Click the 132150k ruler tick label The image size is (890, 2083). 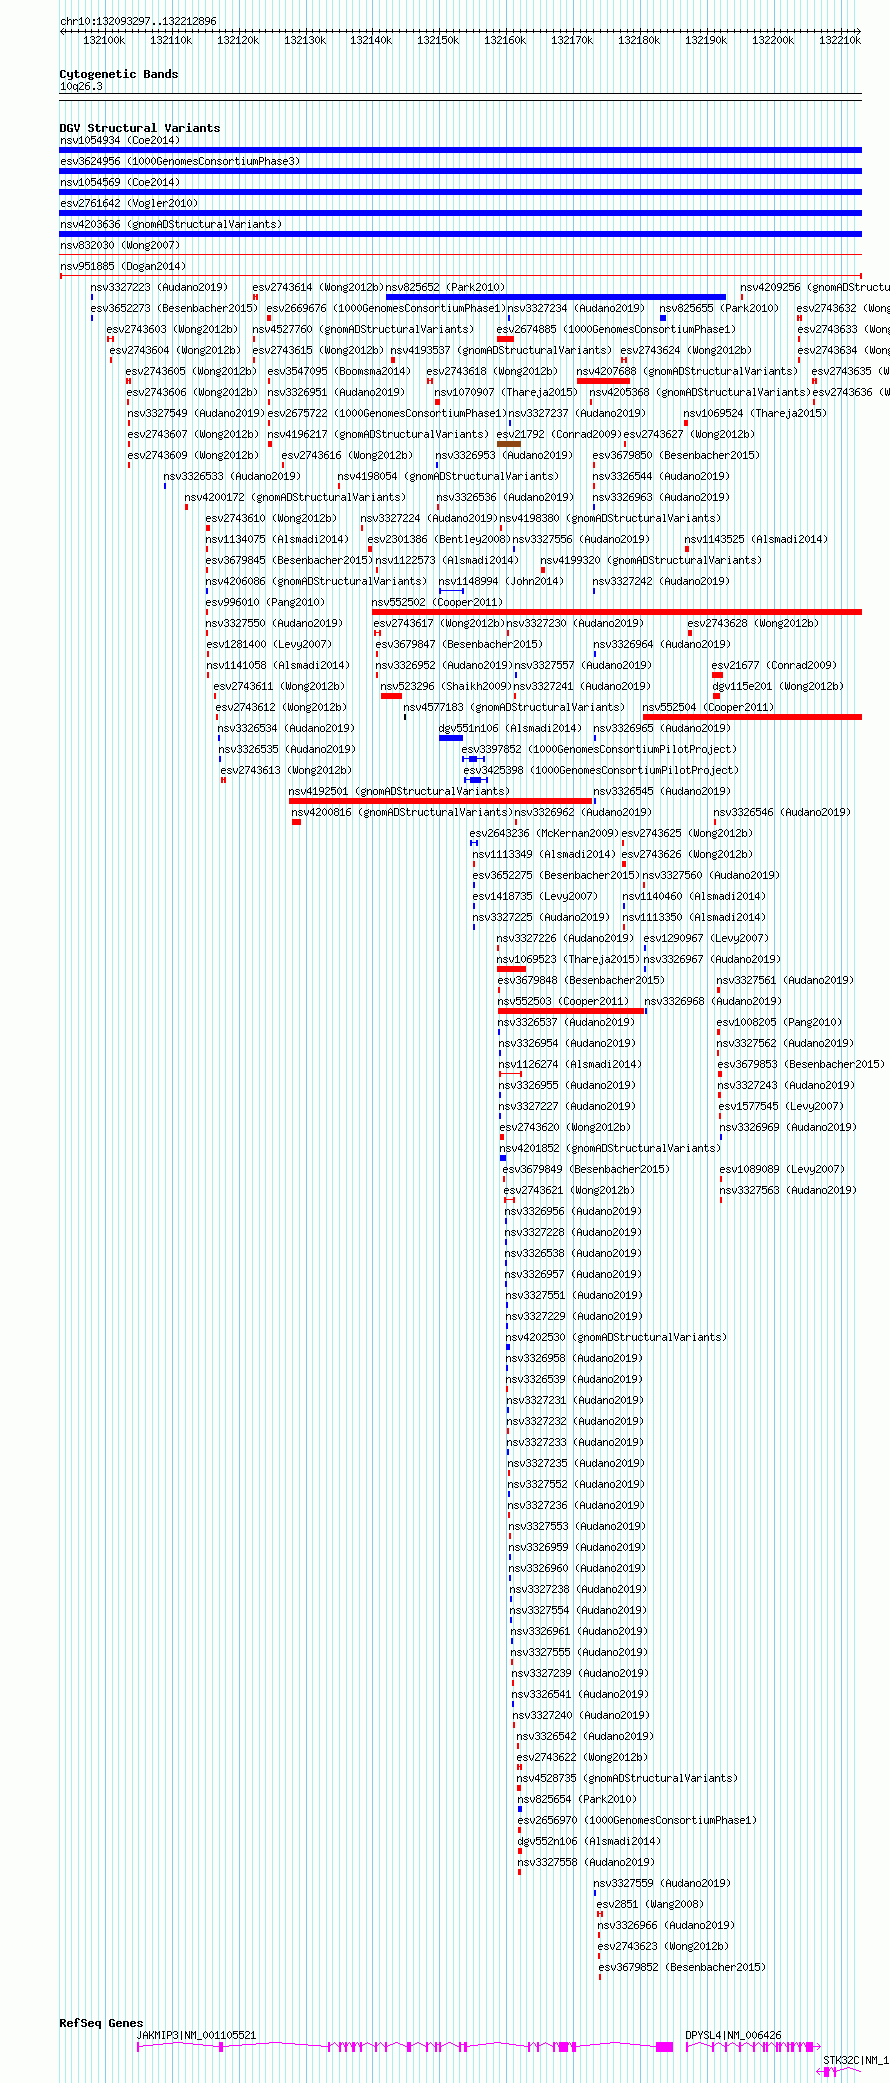pyautogui.click(x=438, y=40)
